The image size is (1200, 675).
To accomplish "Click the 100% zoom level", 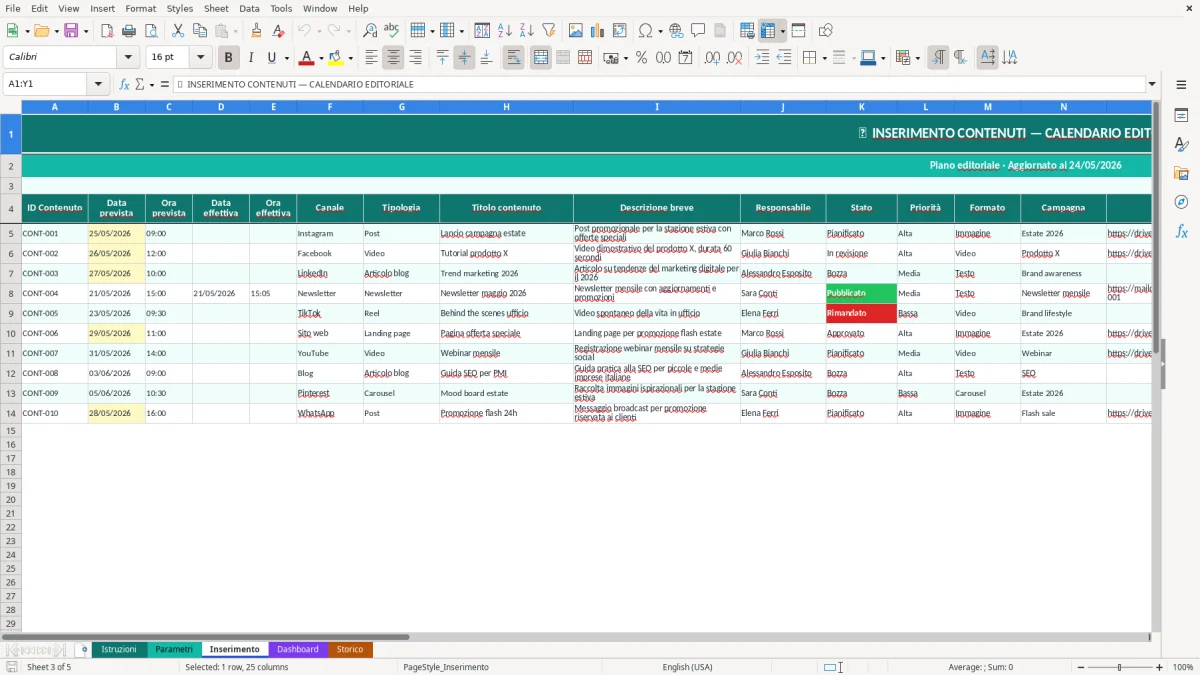I will pyautogui.click(x=1183, y=667).
